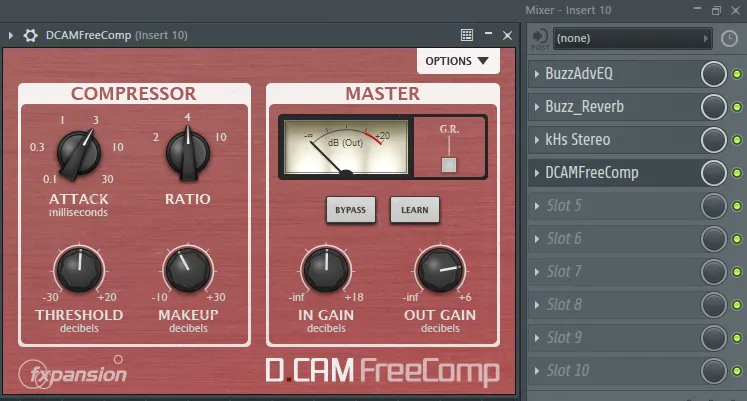Image resolution: width=747 pixels, height=401 pixels.
Task: Toggle POST routing icon in mixer
Action: (540, 39)
